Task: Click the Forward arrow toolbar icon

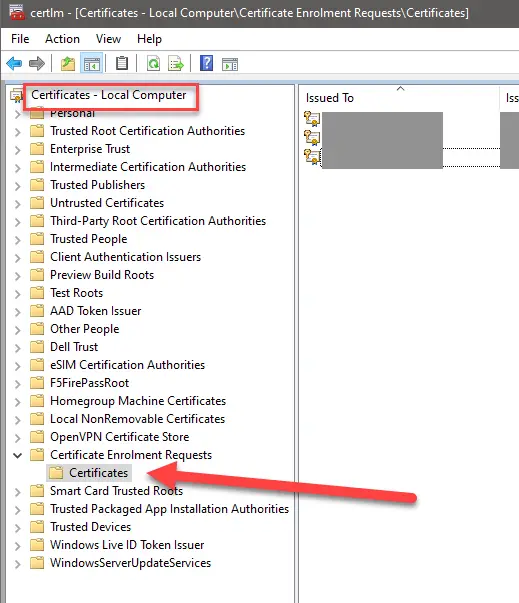Action: coord(37,63)
